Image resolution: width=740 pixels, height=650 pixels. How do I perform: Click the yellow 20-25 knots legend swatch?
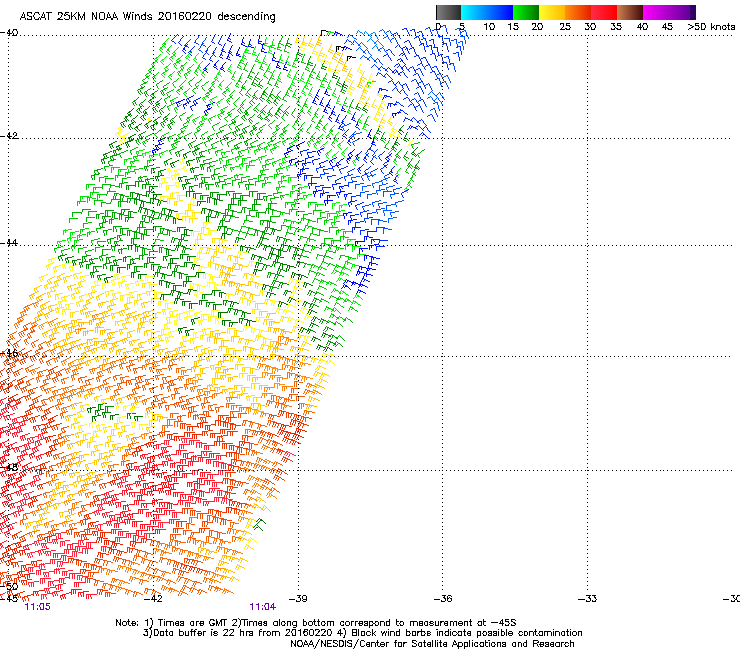point(552,12)
